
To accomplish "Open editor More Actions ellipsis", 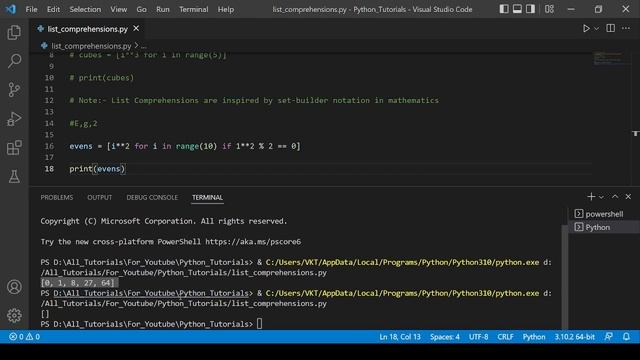I will [x=626, y=28].
